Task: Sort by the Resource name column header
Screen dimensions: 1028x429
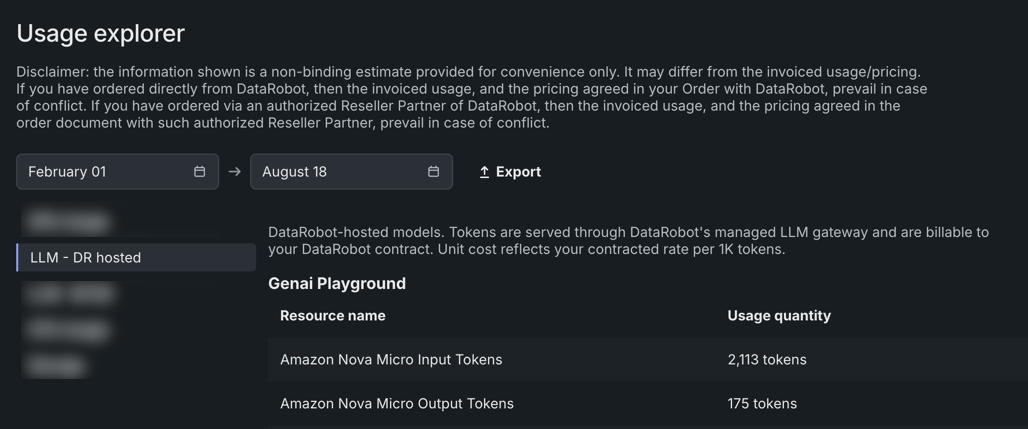Action: click(x=332, y=316)
